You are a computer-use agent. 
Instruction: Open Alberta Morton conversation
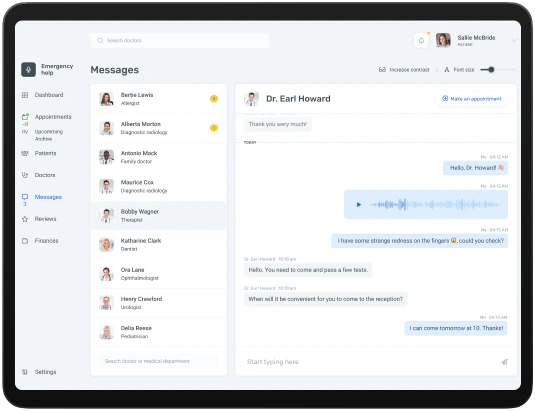pos(159,128)
